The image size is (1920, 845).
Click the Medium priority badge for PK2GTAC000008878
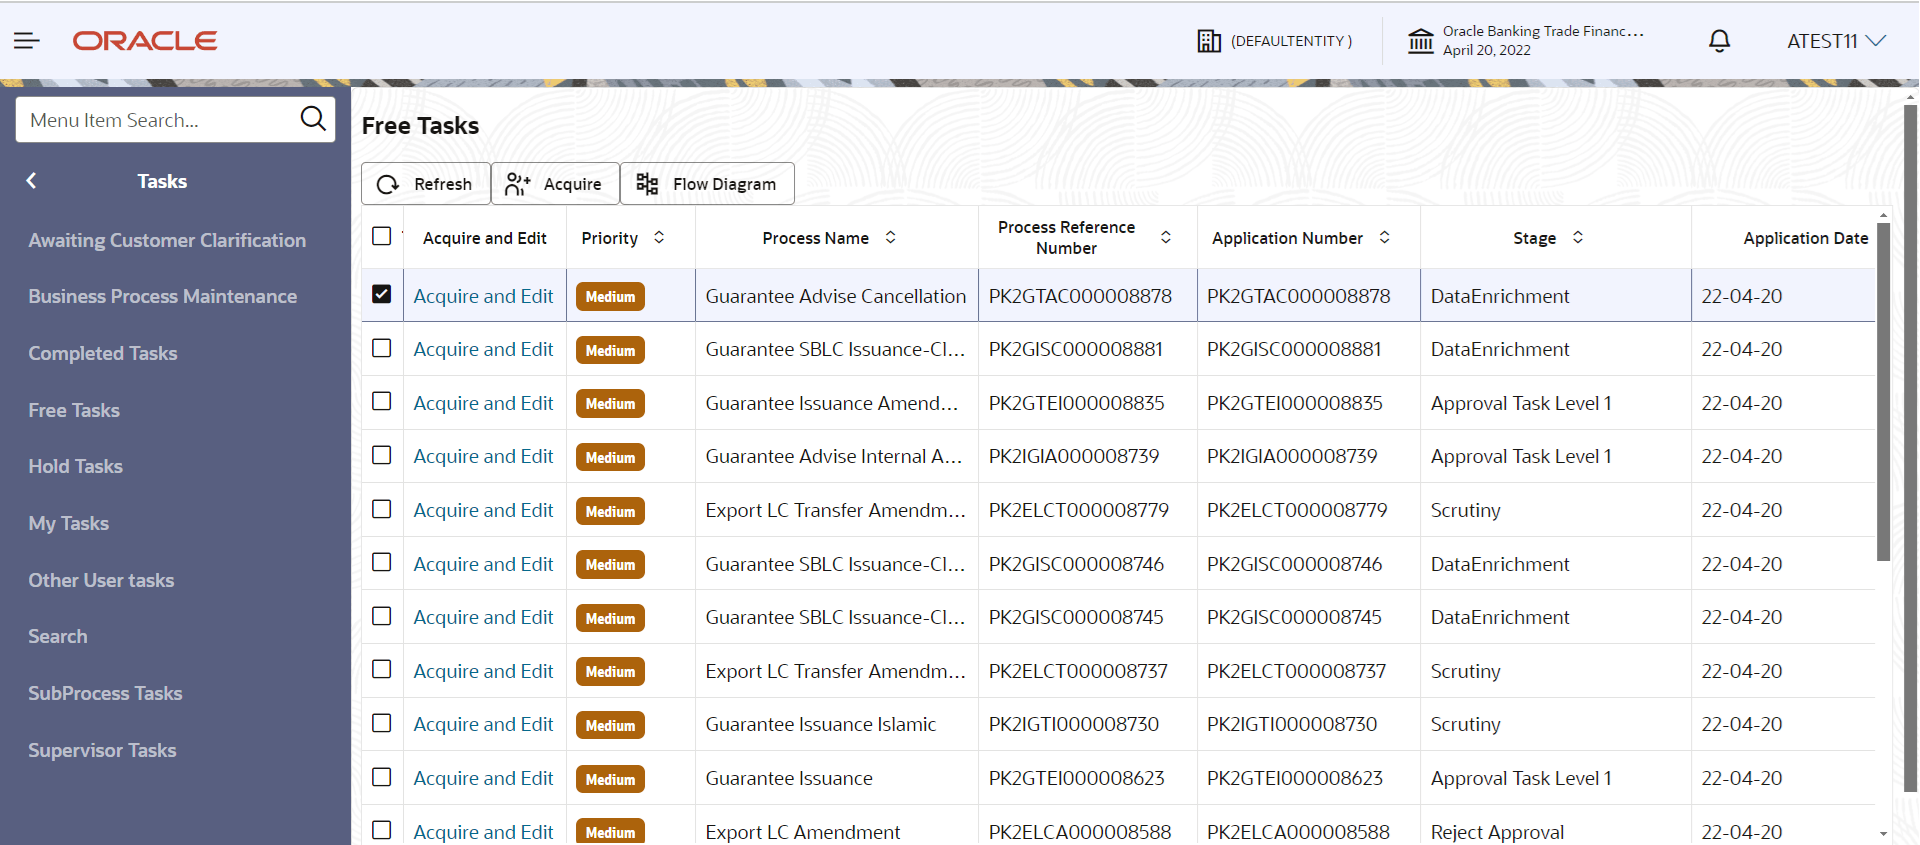point(610,297)
